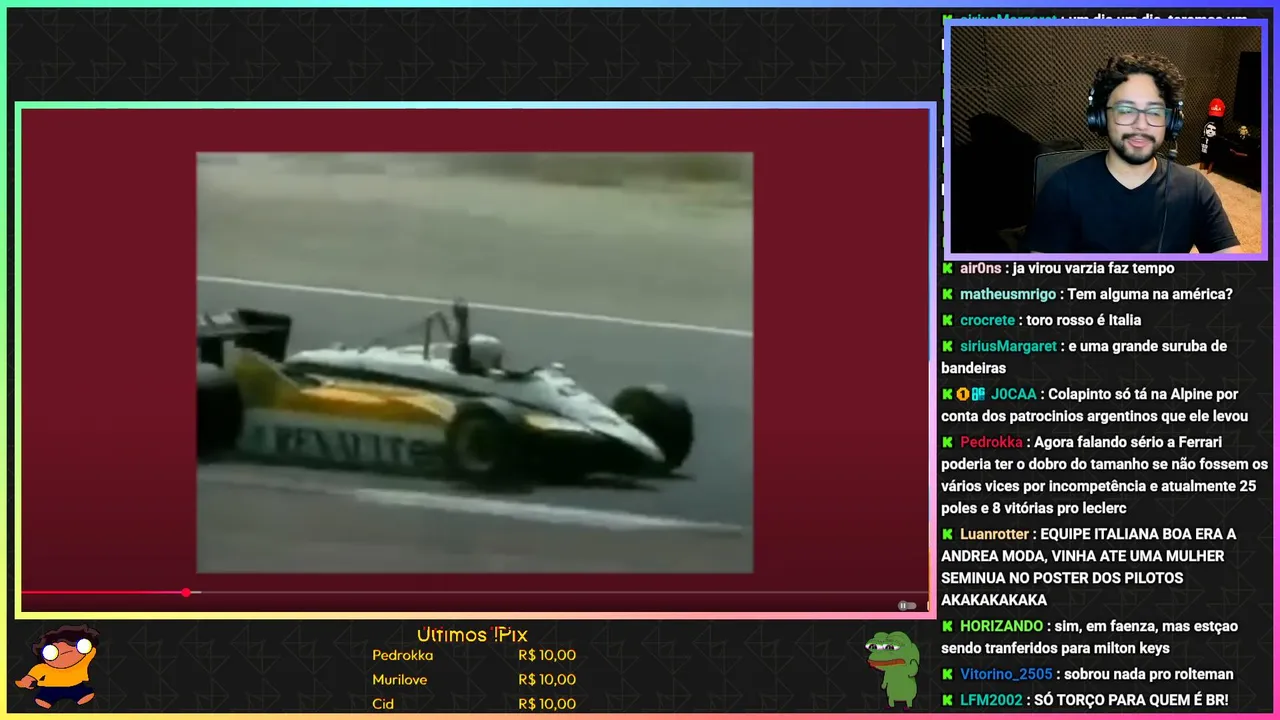The image size is (1280, 720).
Task: Click Cid in the Pix donation list
Action: [383, 703]
